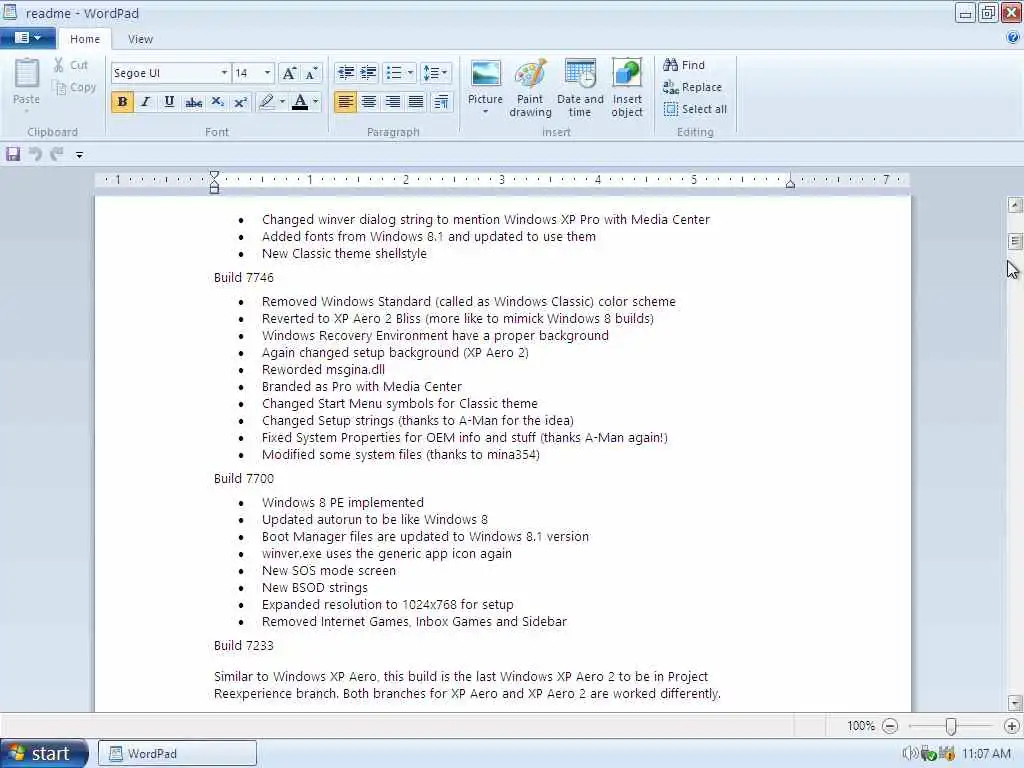Open the paragraph settings dialog icon
Viewport: 1024px width, 768px height.
click(x=441, y=102)
